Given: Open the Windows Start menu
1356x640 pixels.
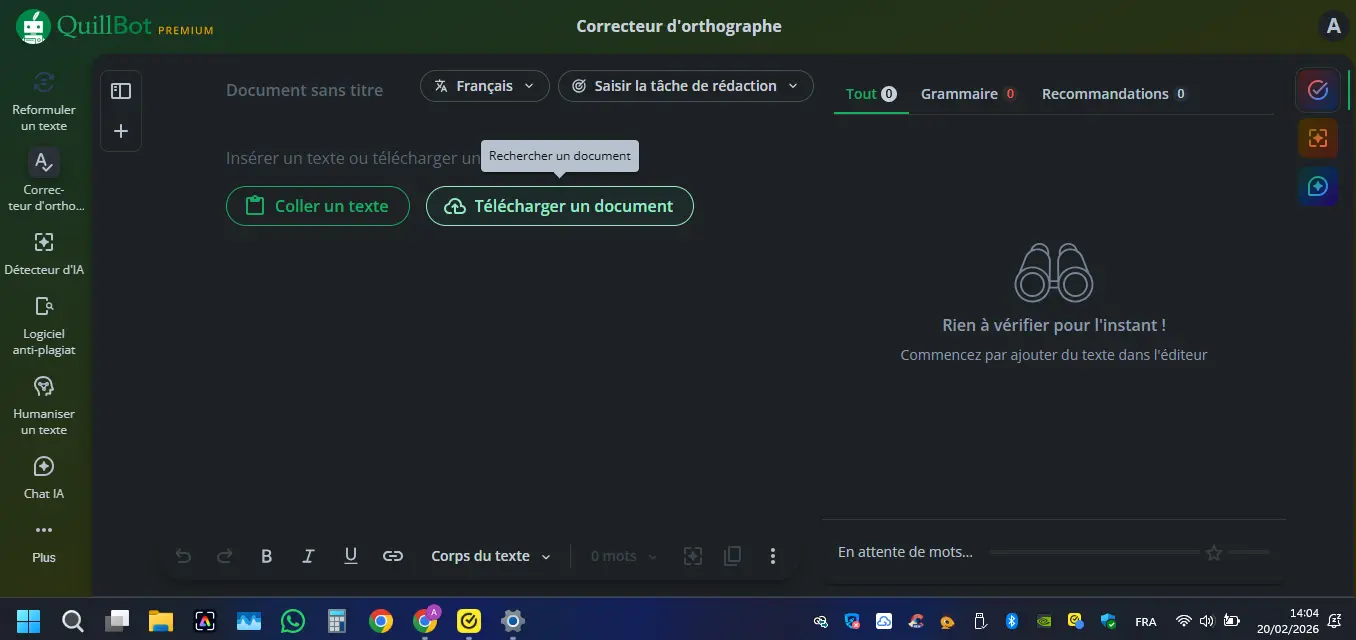Looking at the screenshot, I should (29, 621).
